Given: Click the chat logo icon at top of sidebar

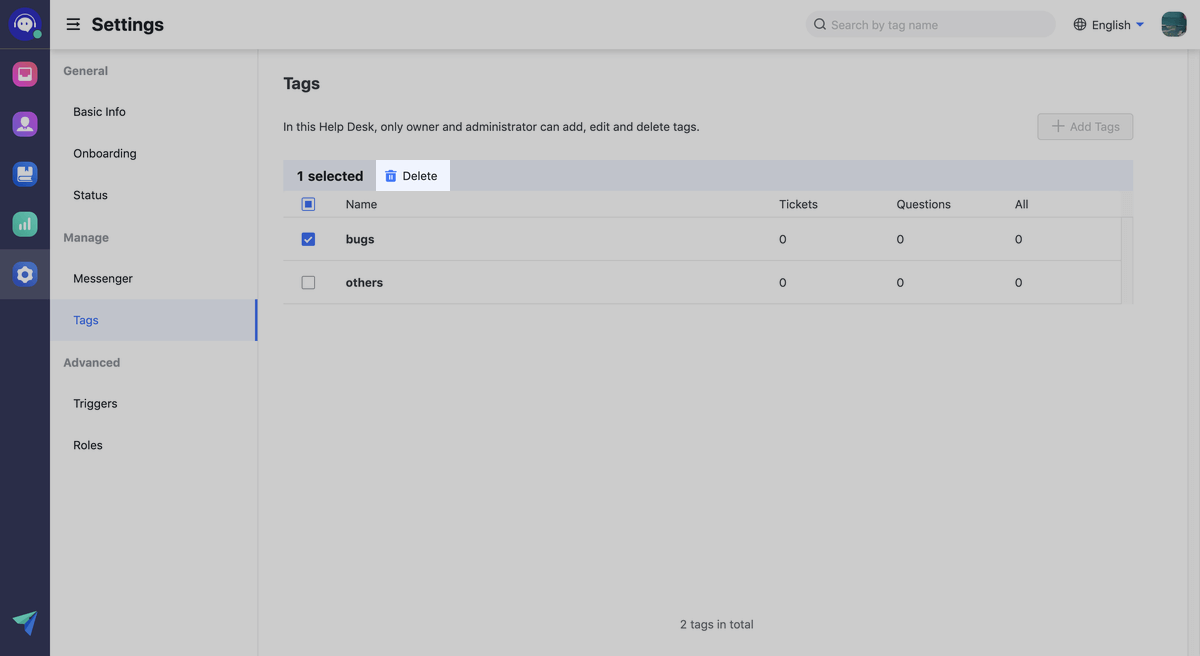Looking at the screenshot, I should coord(25,23).
